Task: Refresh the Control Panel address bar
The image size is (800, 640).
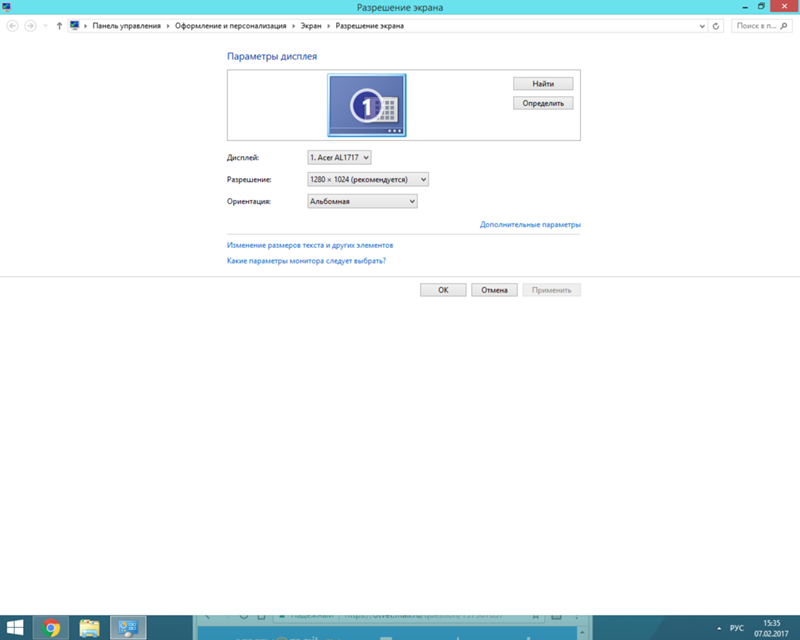Action: [x=716, y=25]
